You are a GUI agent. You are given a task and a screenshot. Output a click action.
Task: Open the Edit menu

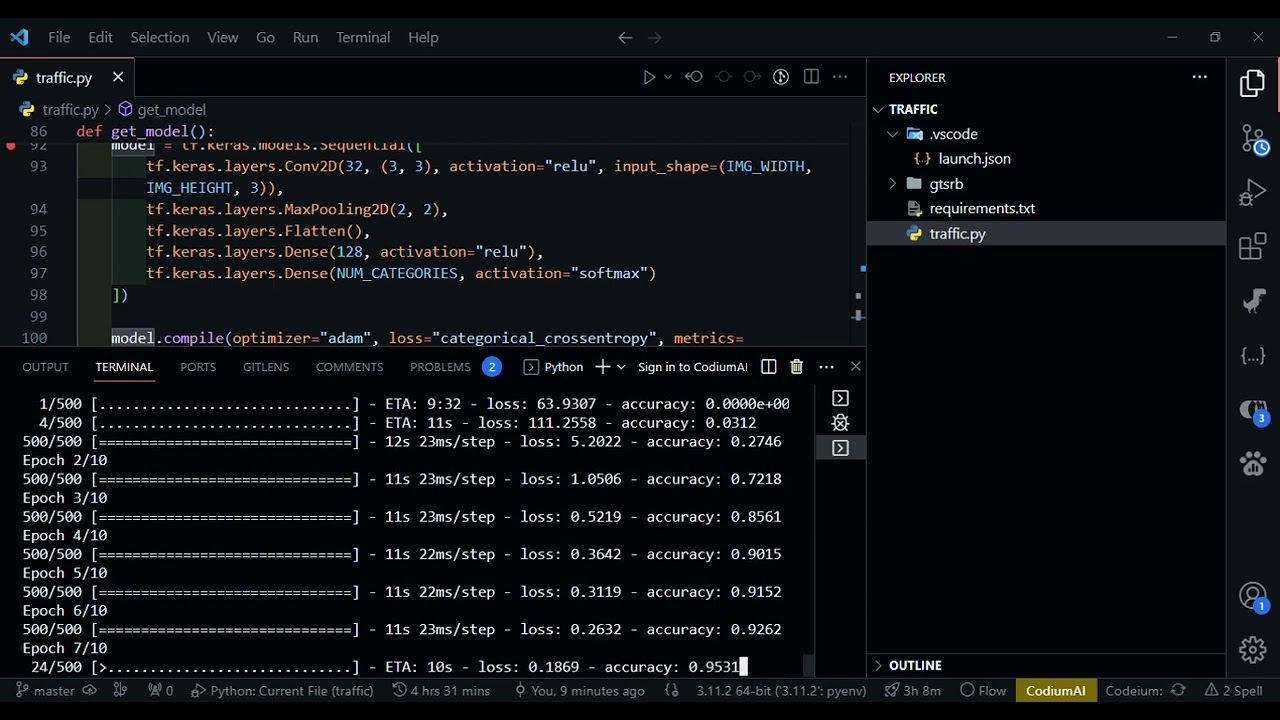[x=100, y=37]
